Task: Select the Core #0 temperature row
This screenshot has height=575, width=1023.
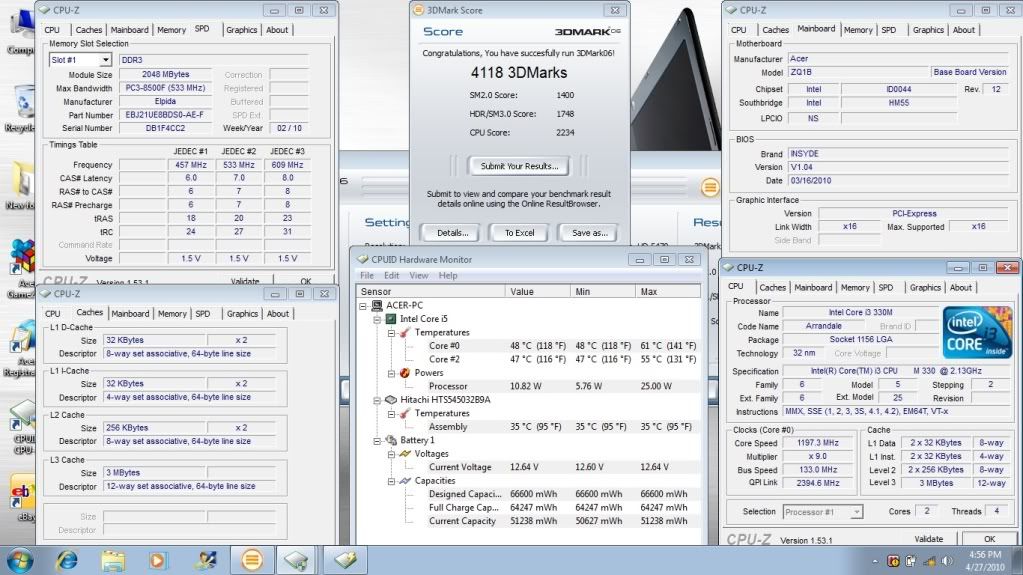Action: [528, 346]
